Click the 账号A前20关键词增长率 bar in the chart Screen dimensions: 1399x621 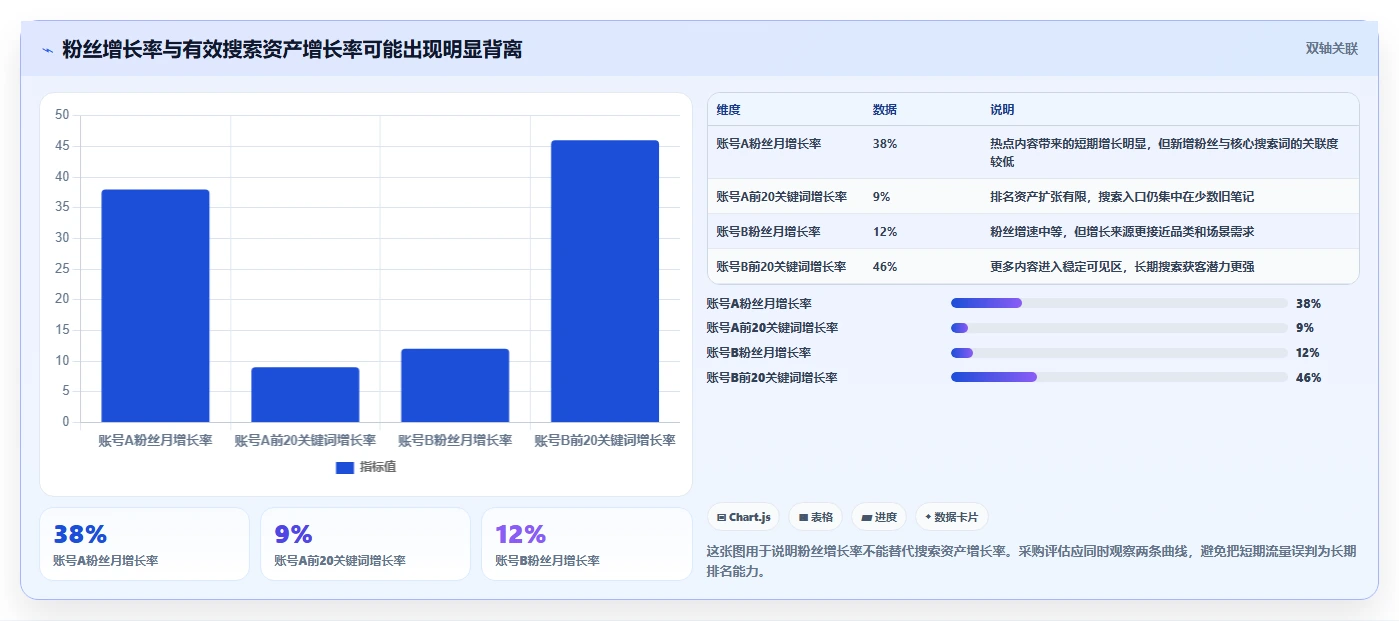pos(305,395)
